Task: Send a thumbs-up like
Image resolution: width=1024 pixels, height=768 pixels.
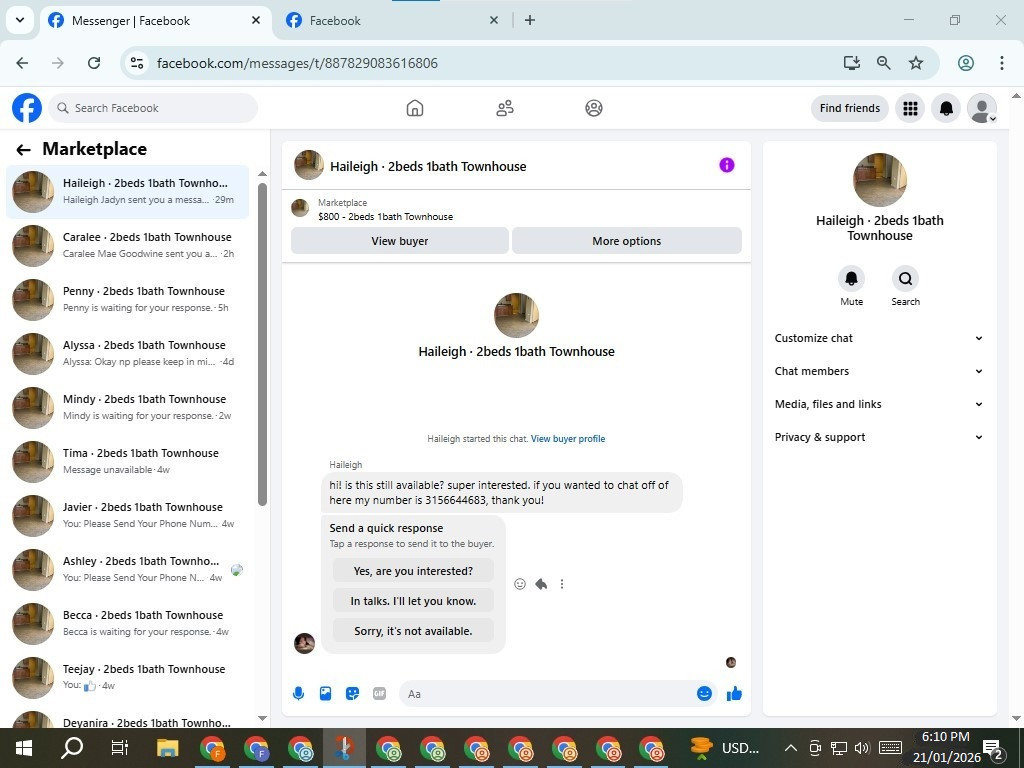Action: [x=734, y=694]
